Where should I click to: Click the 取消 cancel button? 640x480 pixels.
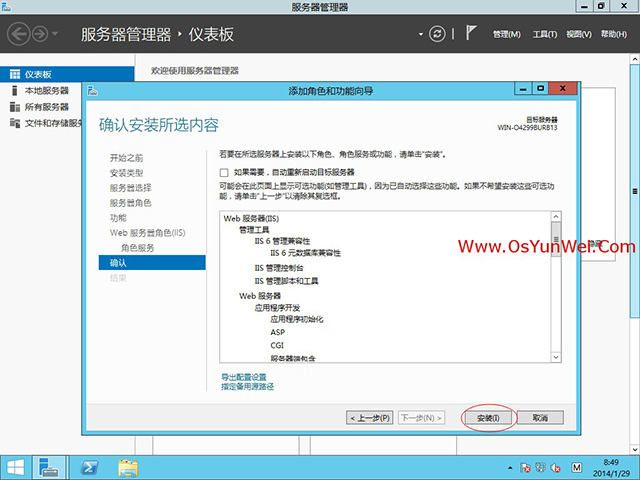tap(540, 418)
